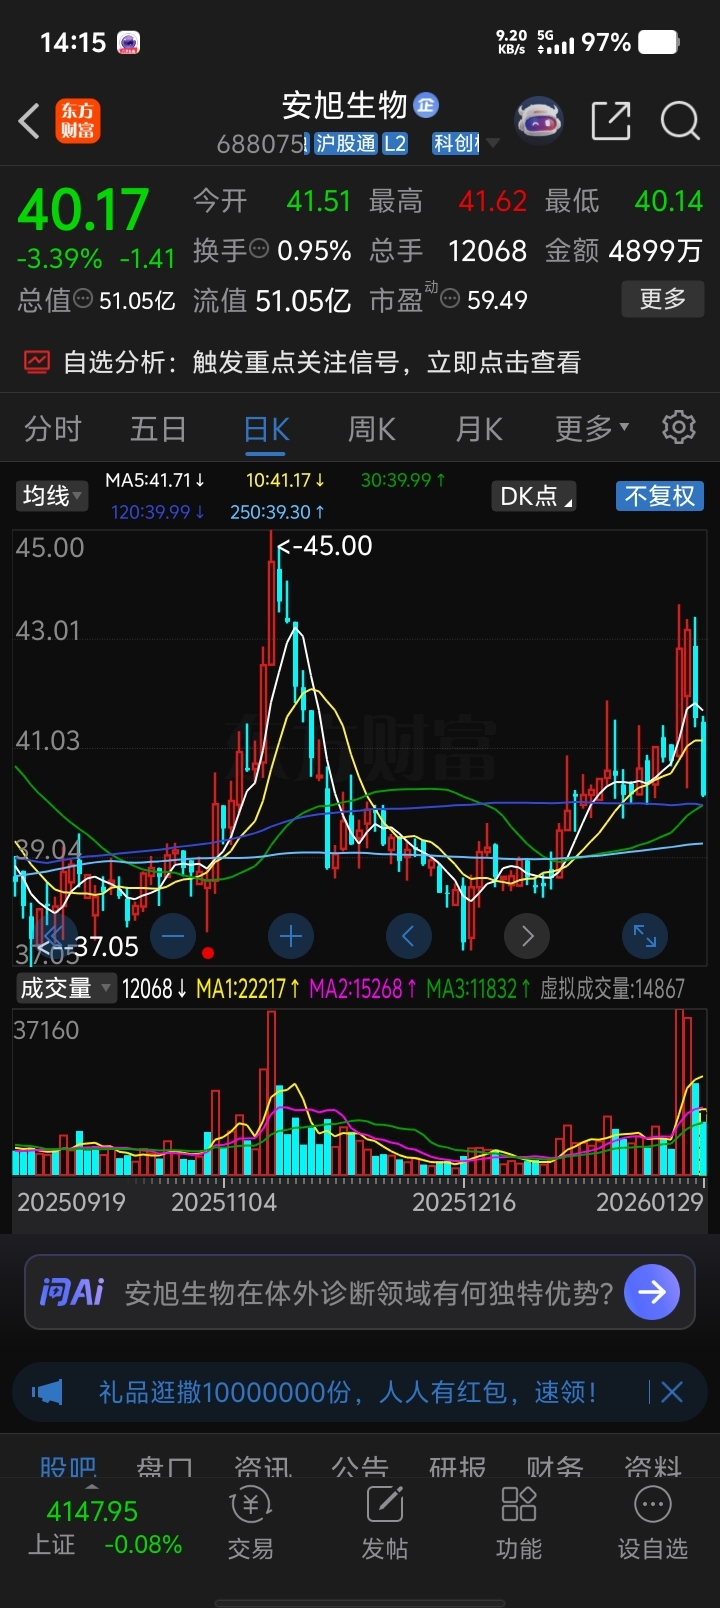Move chart left with the left arrow button

pyautogui.click(x=409, y=936)
